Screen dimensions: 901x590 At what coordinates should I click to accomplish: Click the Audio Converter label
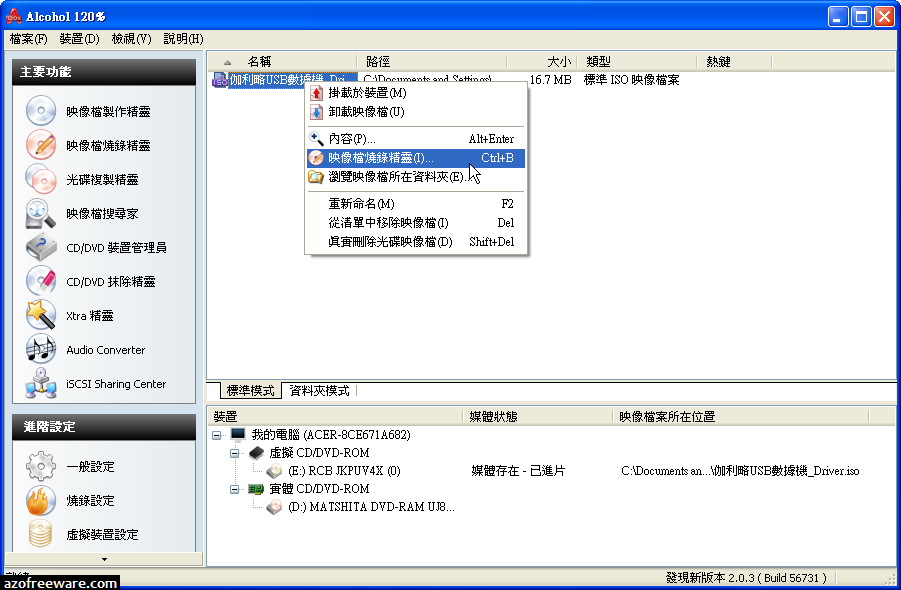click(106, 350)
